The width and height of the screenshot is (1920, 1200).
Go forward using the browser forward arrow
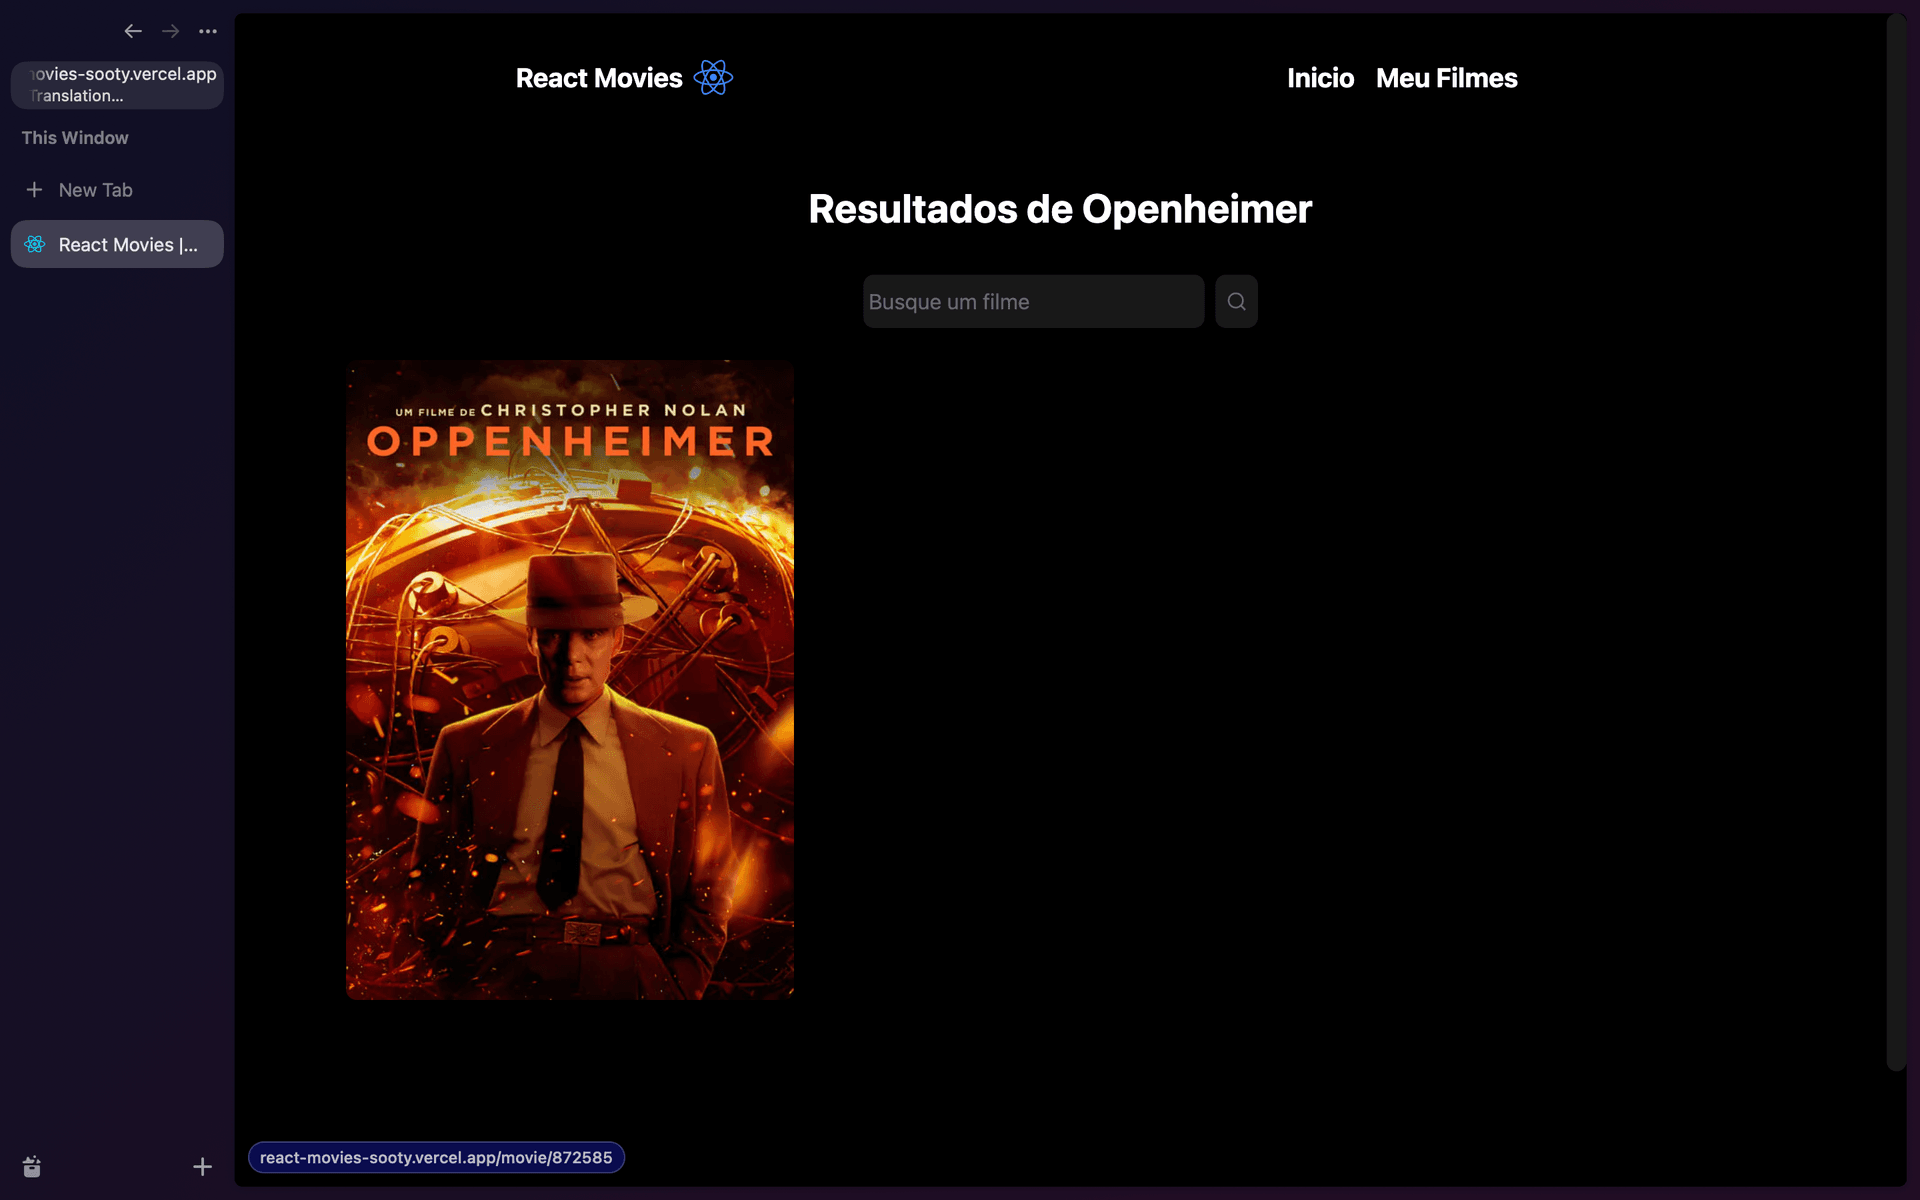coord(171,31)
